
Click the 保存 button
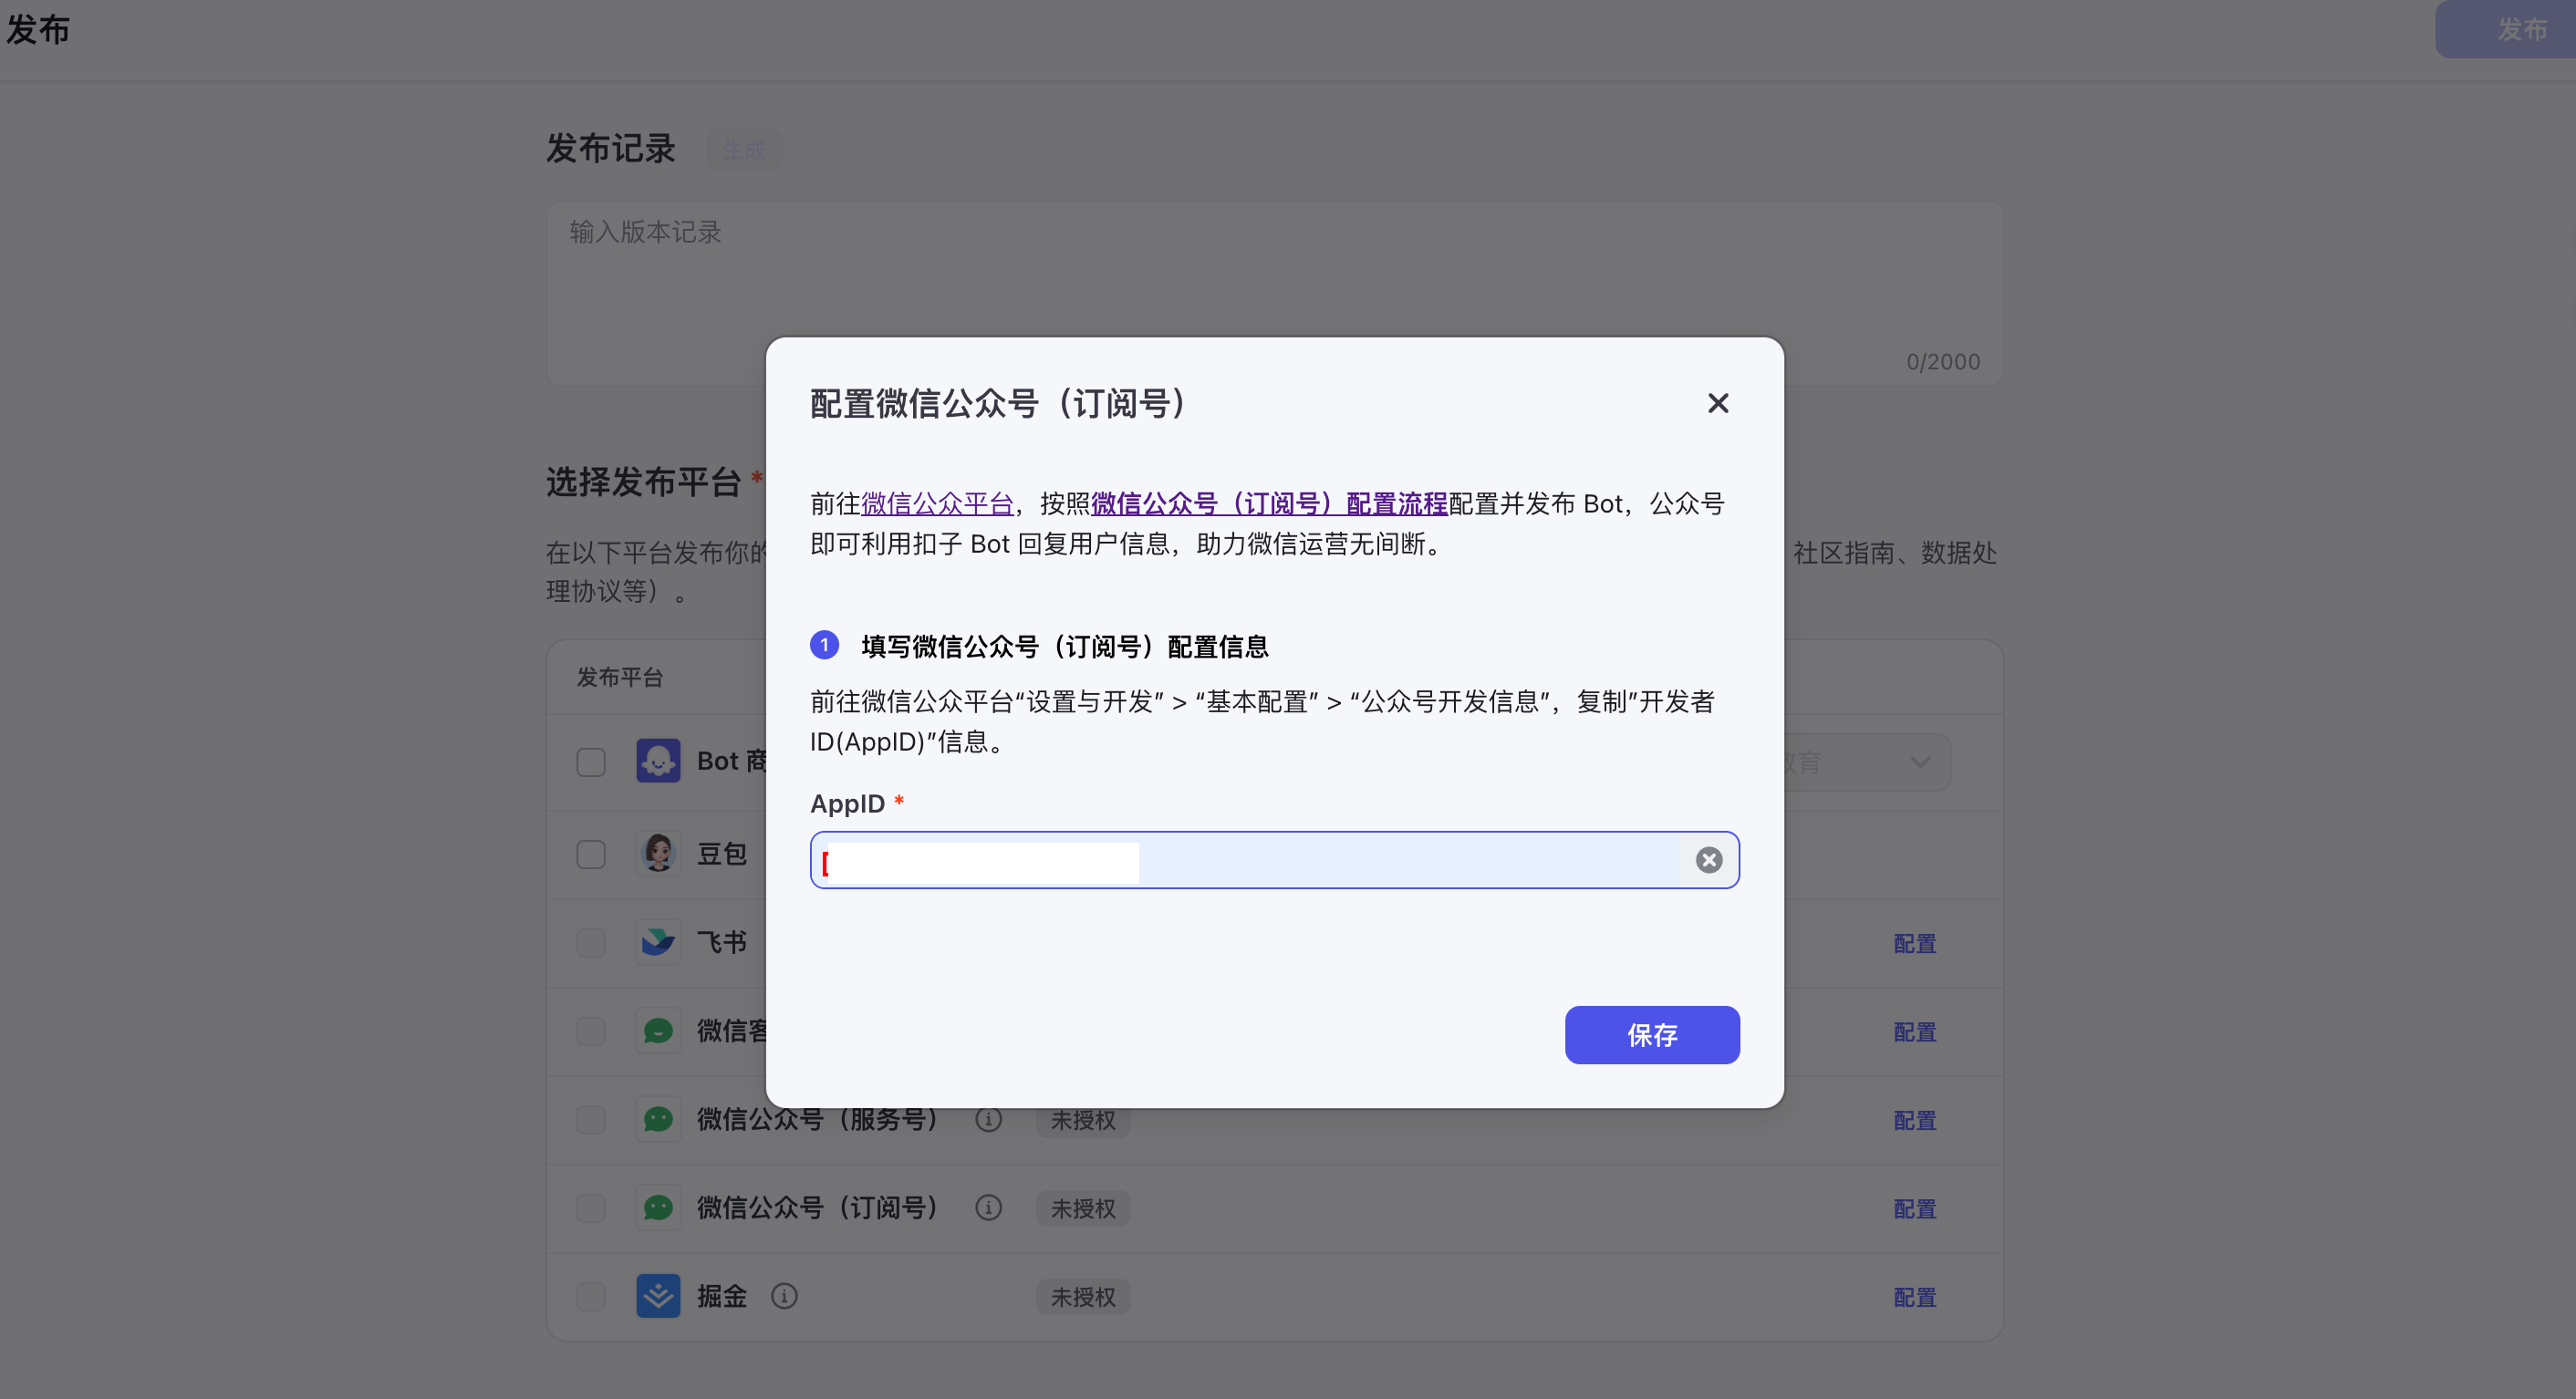(1651, 1035)
